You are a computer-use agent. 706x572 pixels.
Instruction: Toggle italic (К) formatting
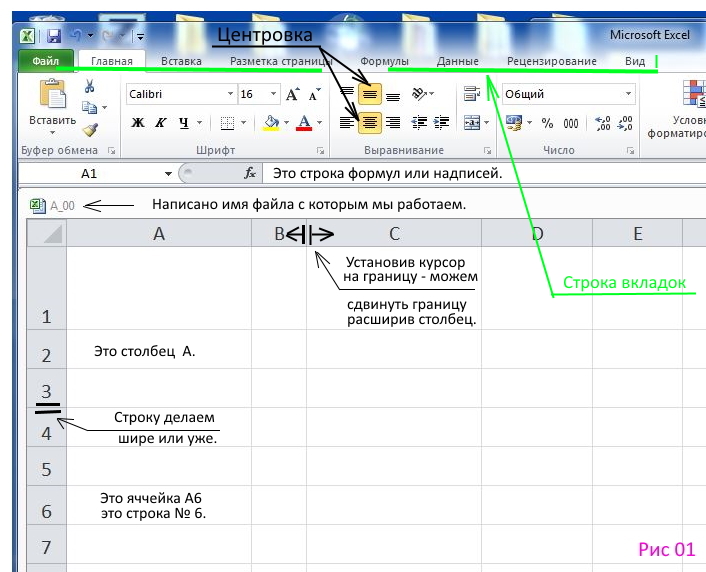click(161, 123)
